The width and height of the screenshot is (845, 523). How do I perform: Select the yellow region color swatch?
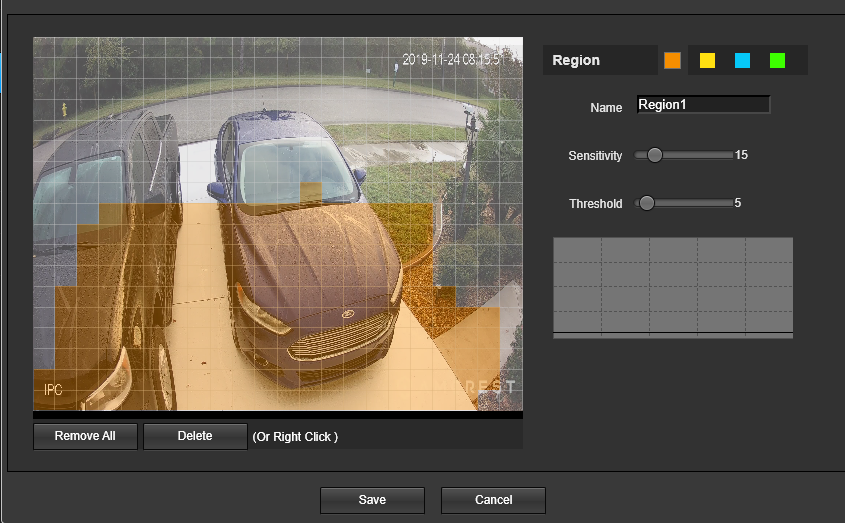pos(707,60)
